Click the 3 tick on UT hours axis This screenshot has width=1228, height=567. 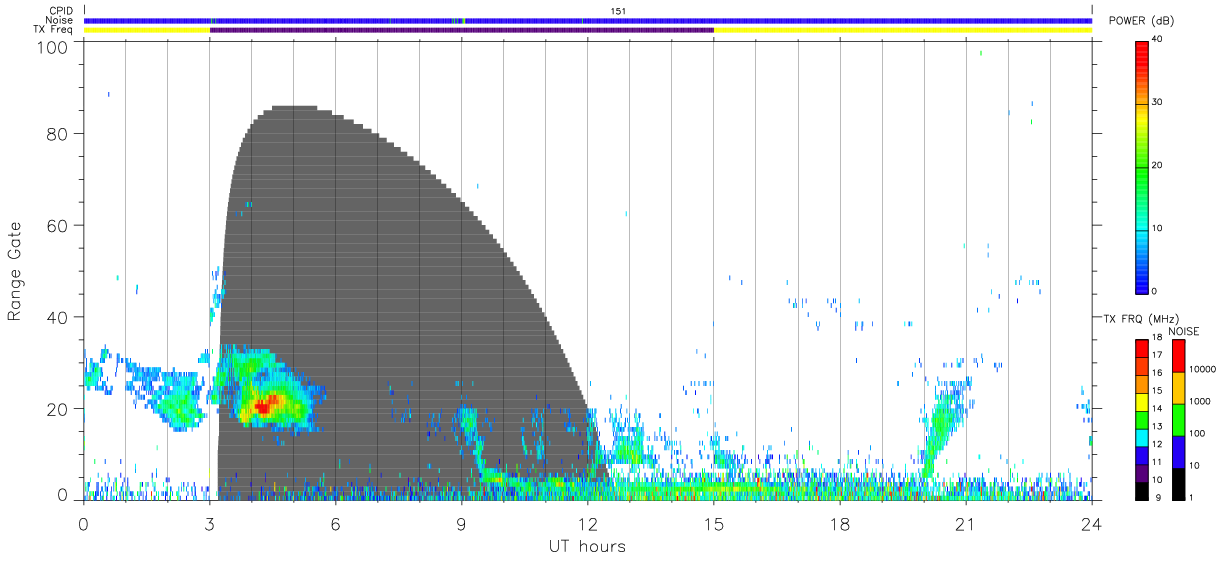210,523
